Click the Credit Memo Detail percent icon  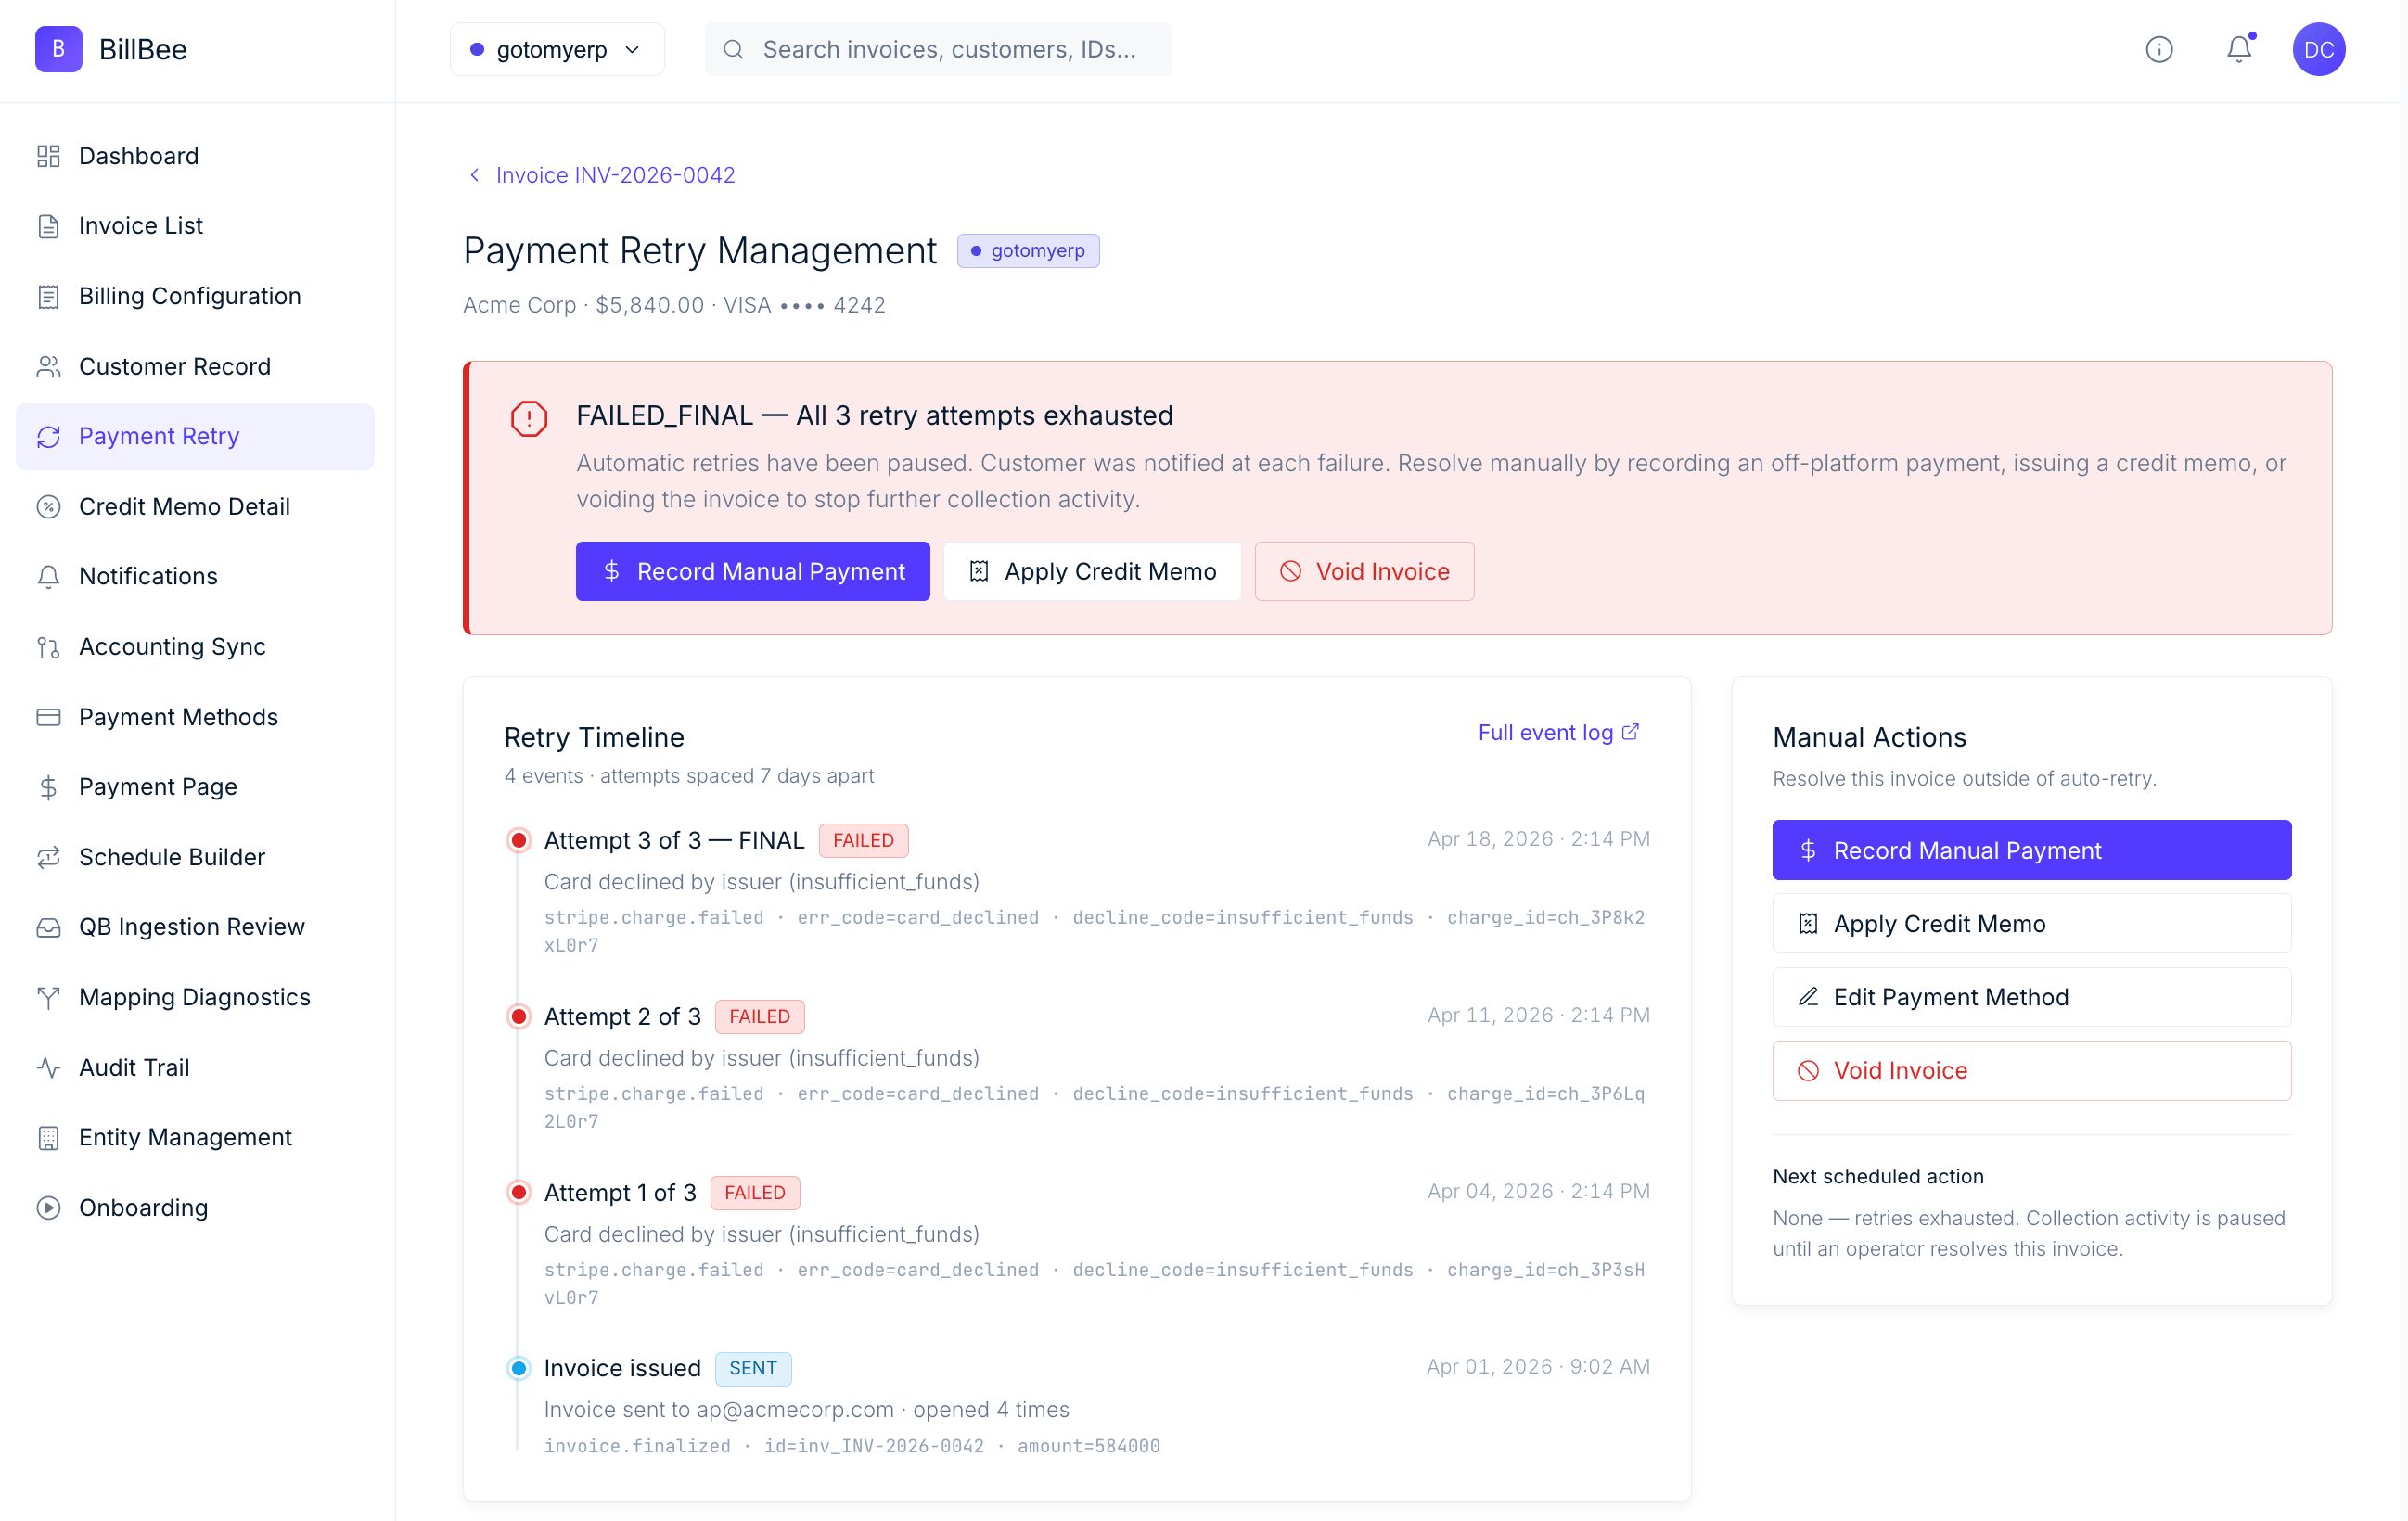48,506
